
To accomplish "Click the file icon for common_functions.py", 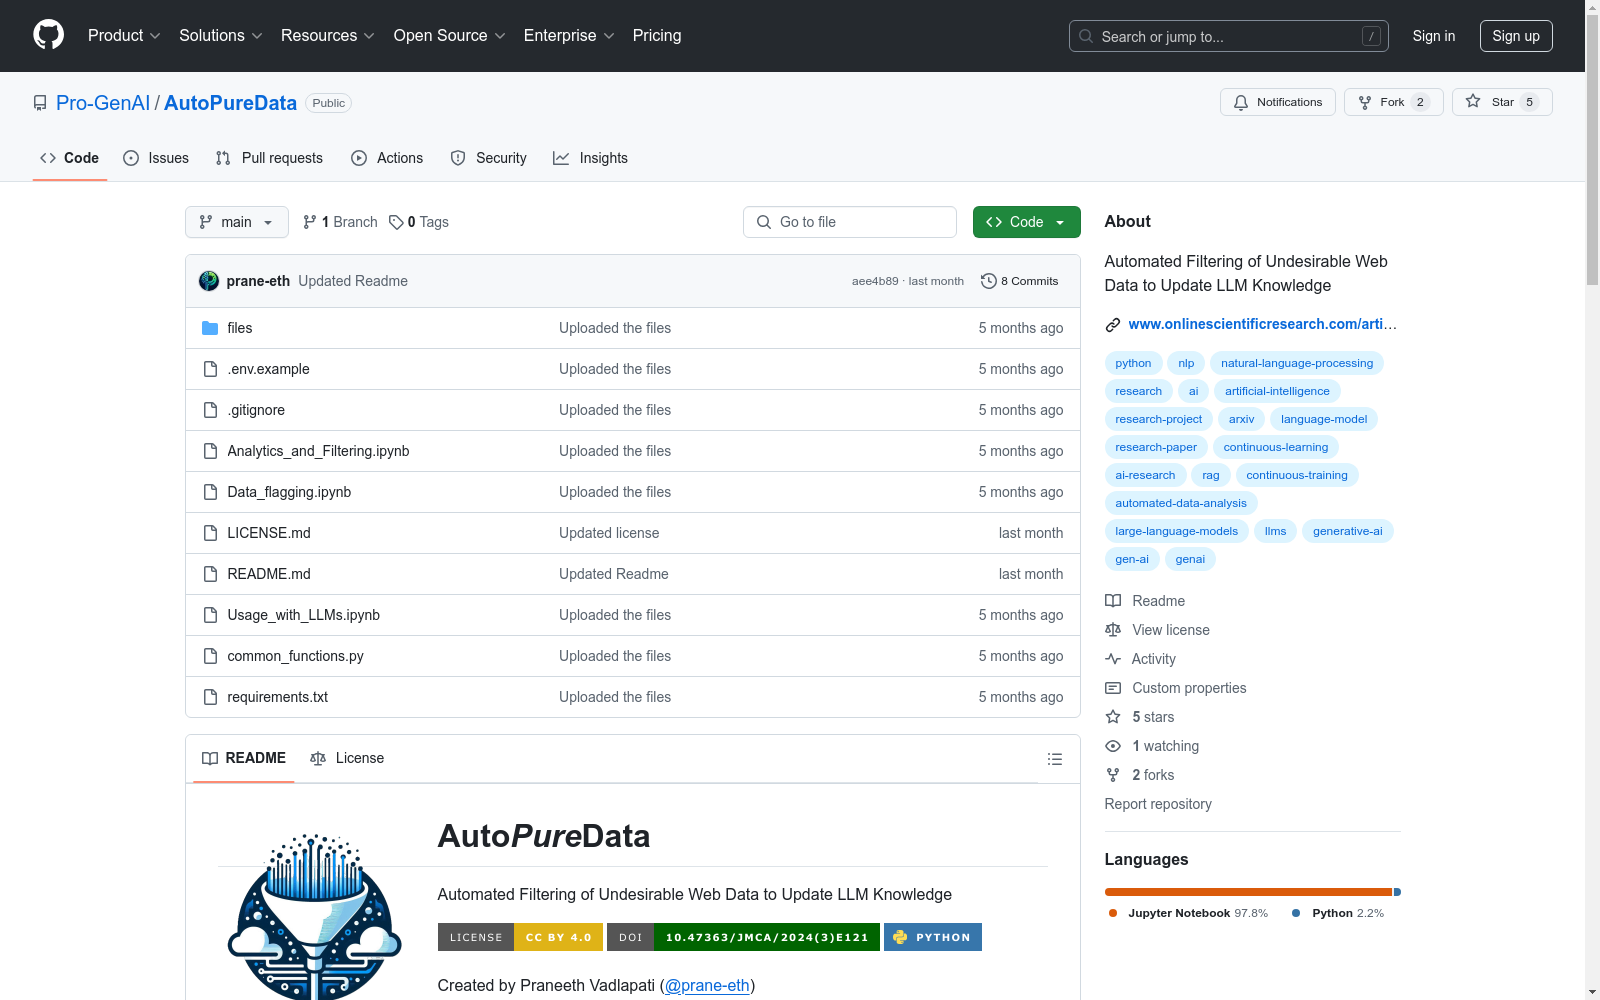I will [x=210, y=656].
